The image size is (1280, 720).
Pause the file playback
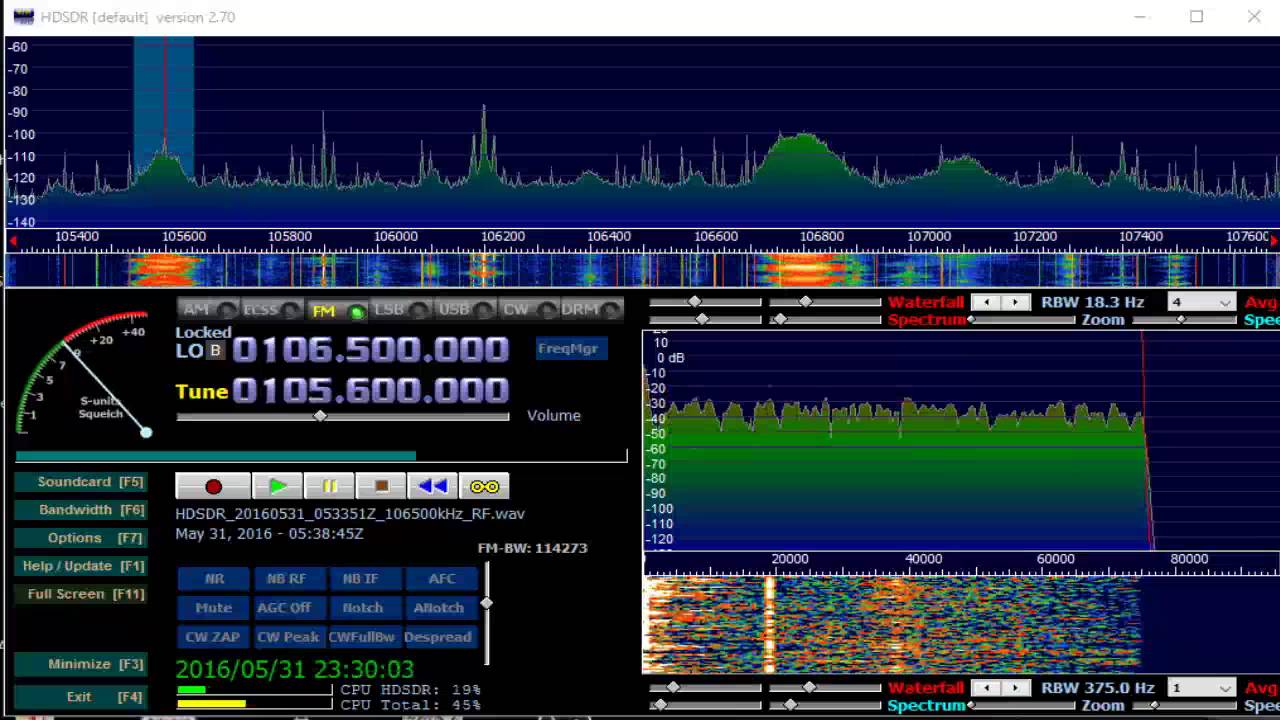[330, 486]
